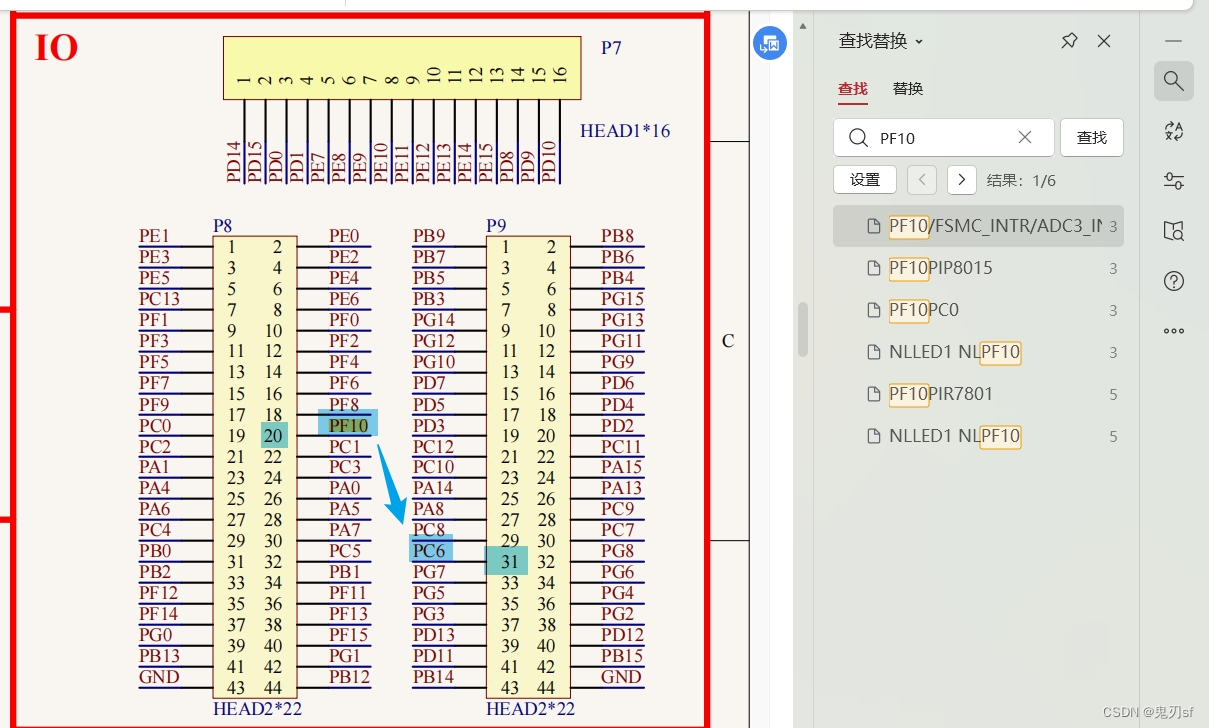Toggle the pin icon on the 查找替换 panel
1209x728 pixels.
pos(1069,40)
